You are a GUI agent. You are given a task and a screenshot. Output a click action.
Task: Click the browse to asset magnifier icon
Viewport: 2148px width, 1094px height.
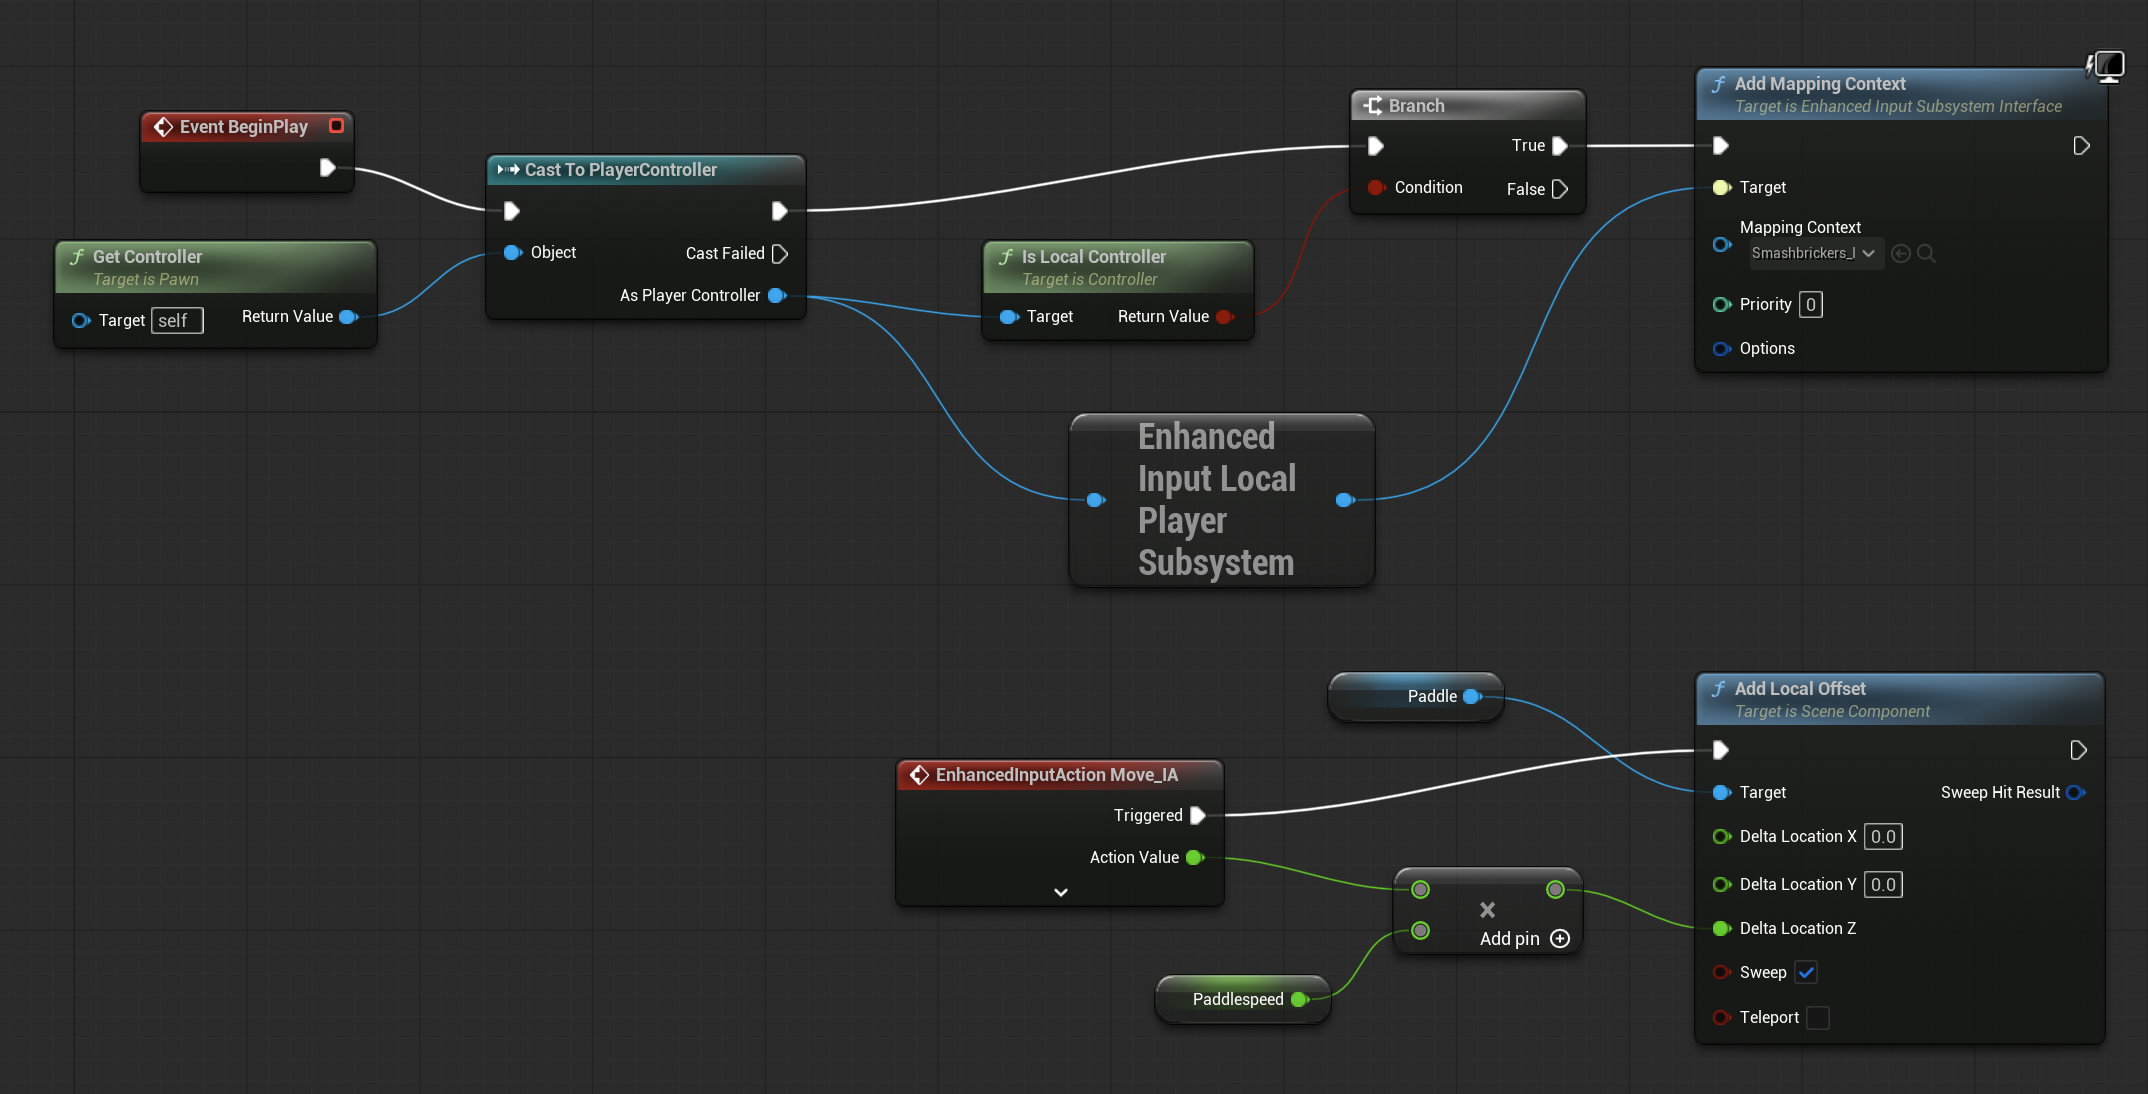(1926, 254)
